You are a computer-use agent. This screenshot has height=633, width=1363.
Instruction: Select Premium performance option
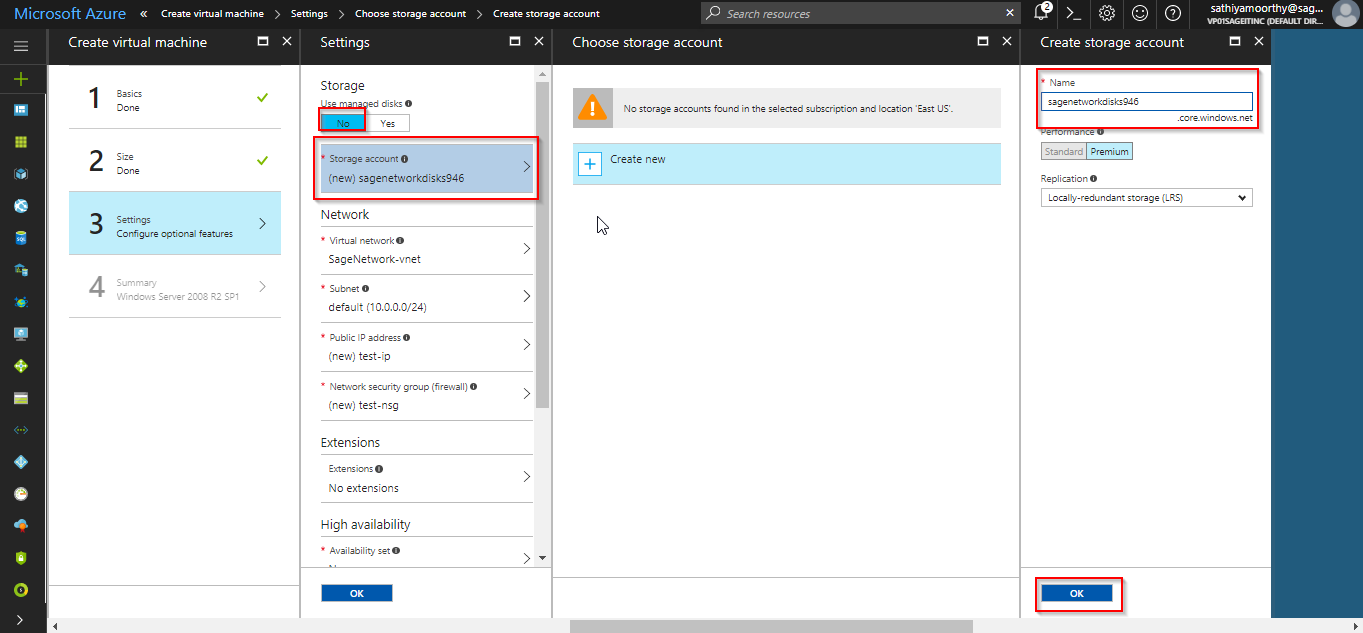click(x=1109, y=152)
